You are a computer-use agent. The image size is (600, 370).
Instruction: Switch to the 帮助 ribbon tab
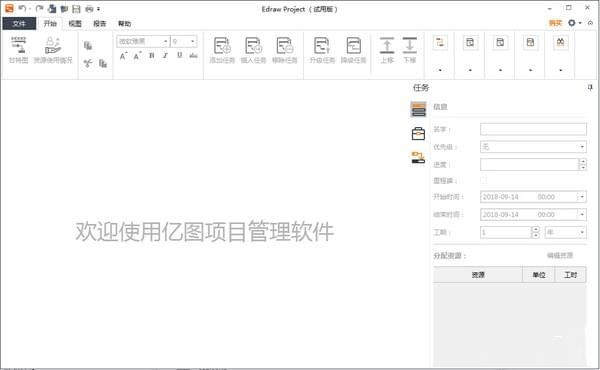tap(125, 23)
